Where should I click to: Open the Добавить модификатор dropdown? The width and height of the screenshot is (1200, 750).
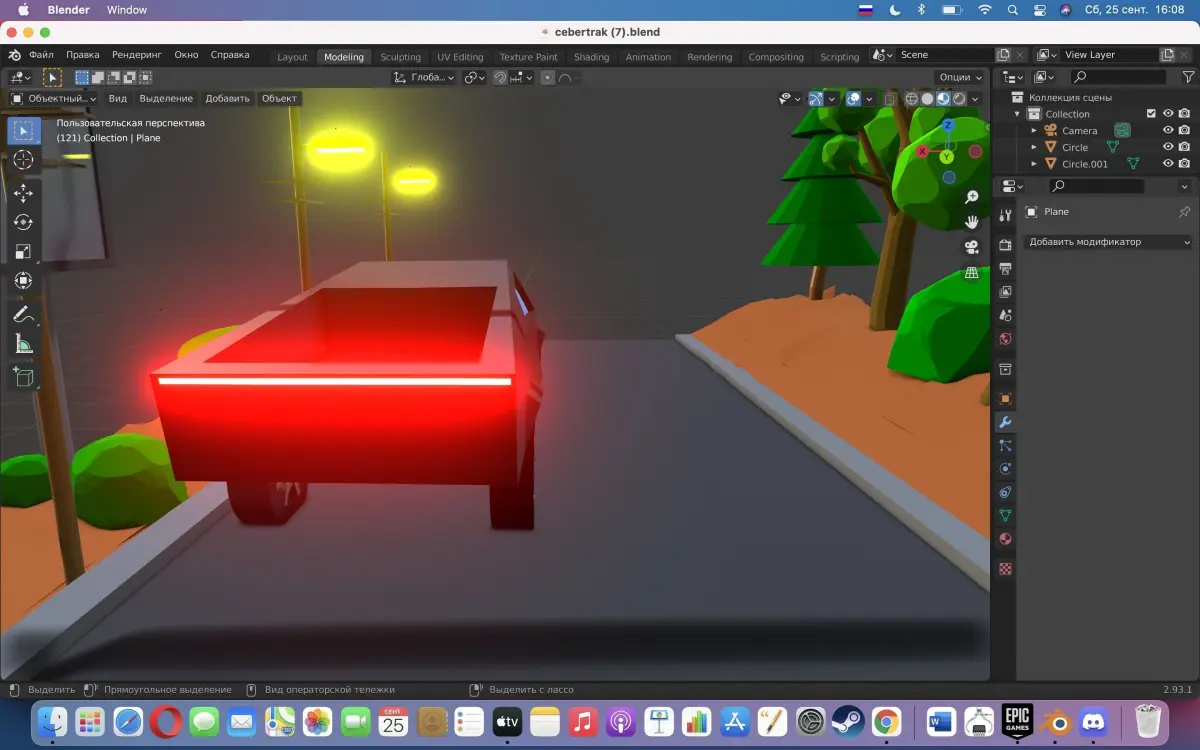pos(1108,242)
